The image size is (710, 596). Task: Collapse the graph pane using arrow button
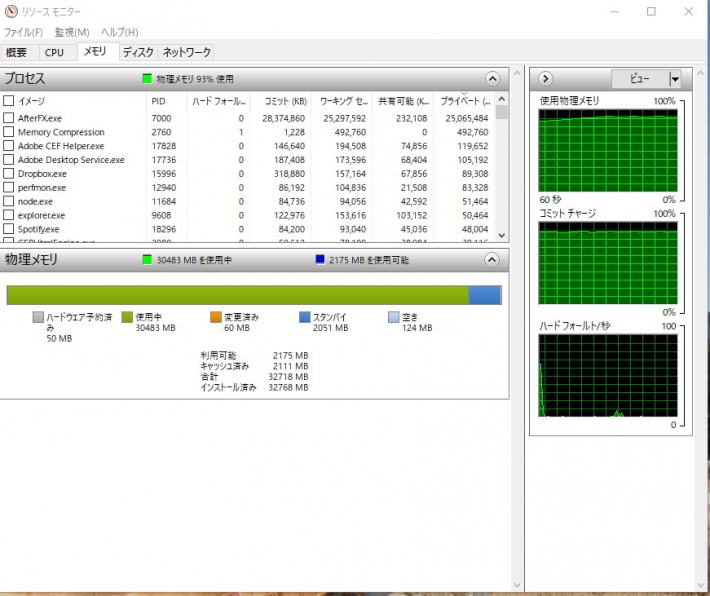(x=546, y=79)
